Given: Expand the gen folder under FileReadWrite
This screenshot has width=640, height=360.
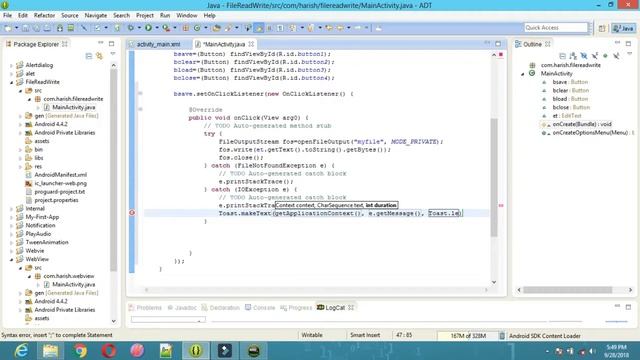Looking at the screenshot, I should (20, 116).
